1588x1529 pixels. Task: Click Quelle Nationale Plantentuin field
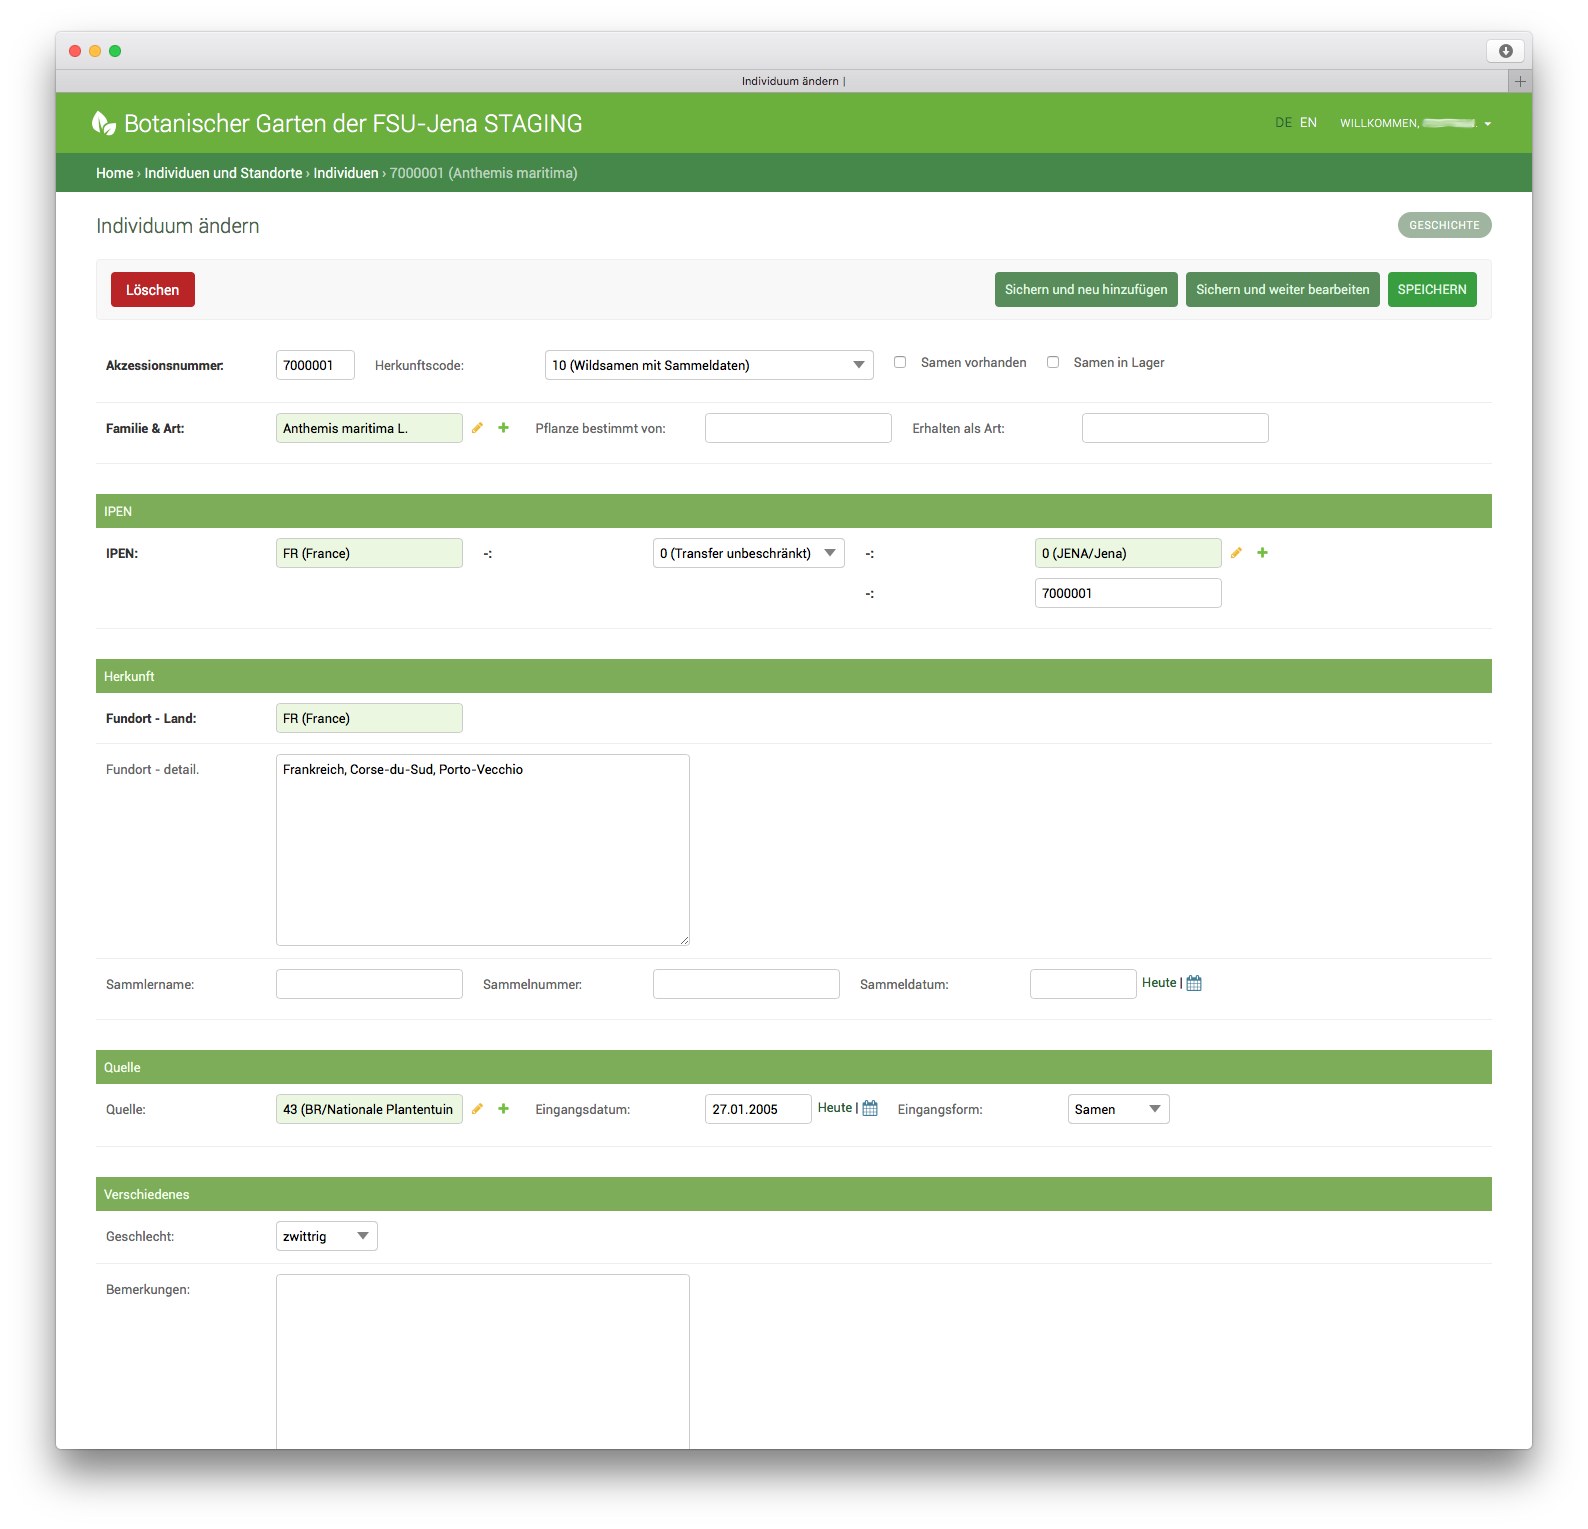(369, 1109)
